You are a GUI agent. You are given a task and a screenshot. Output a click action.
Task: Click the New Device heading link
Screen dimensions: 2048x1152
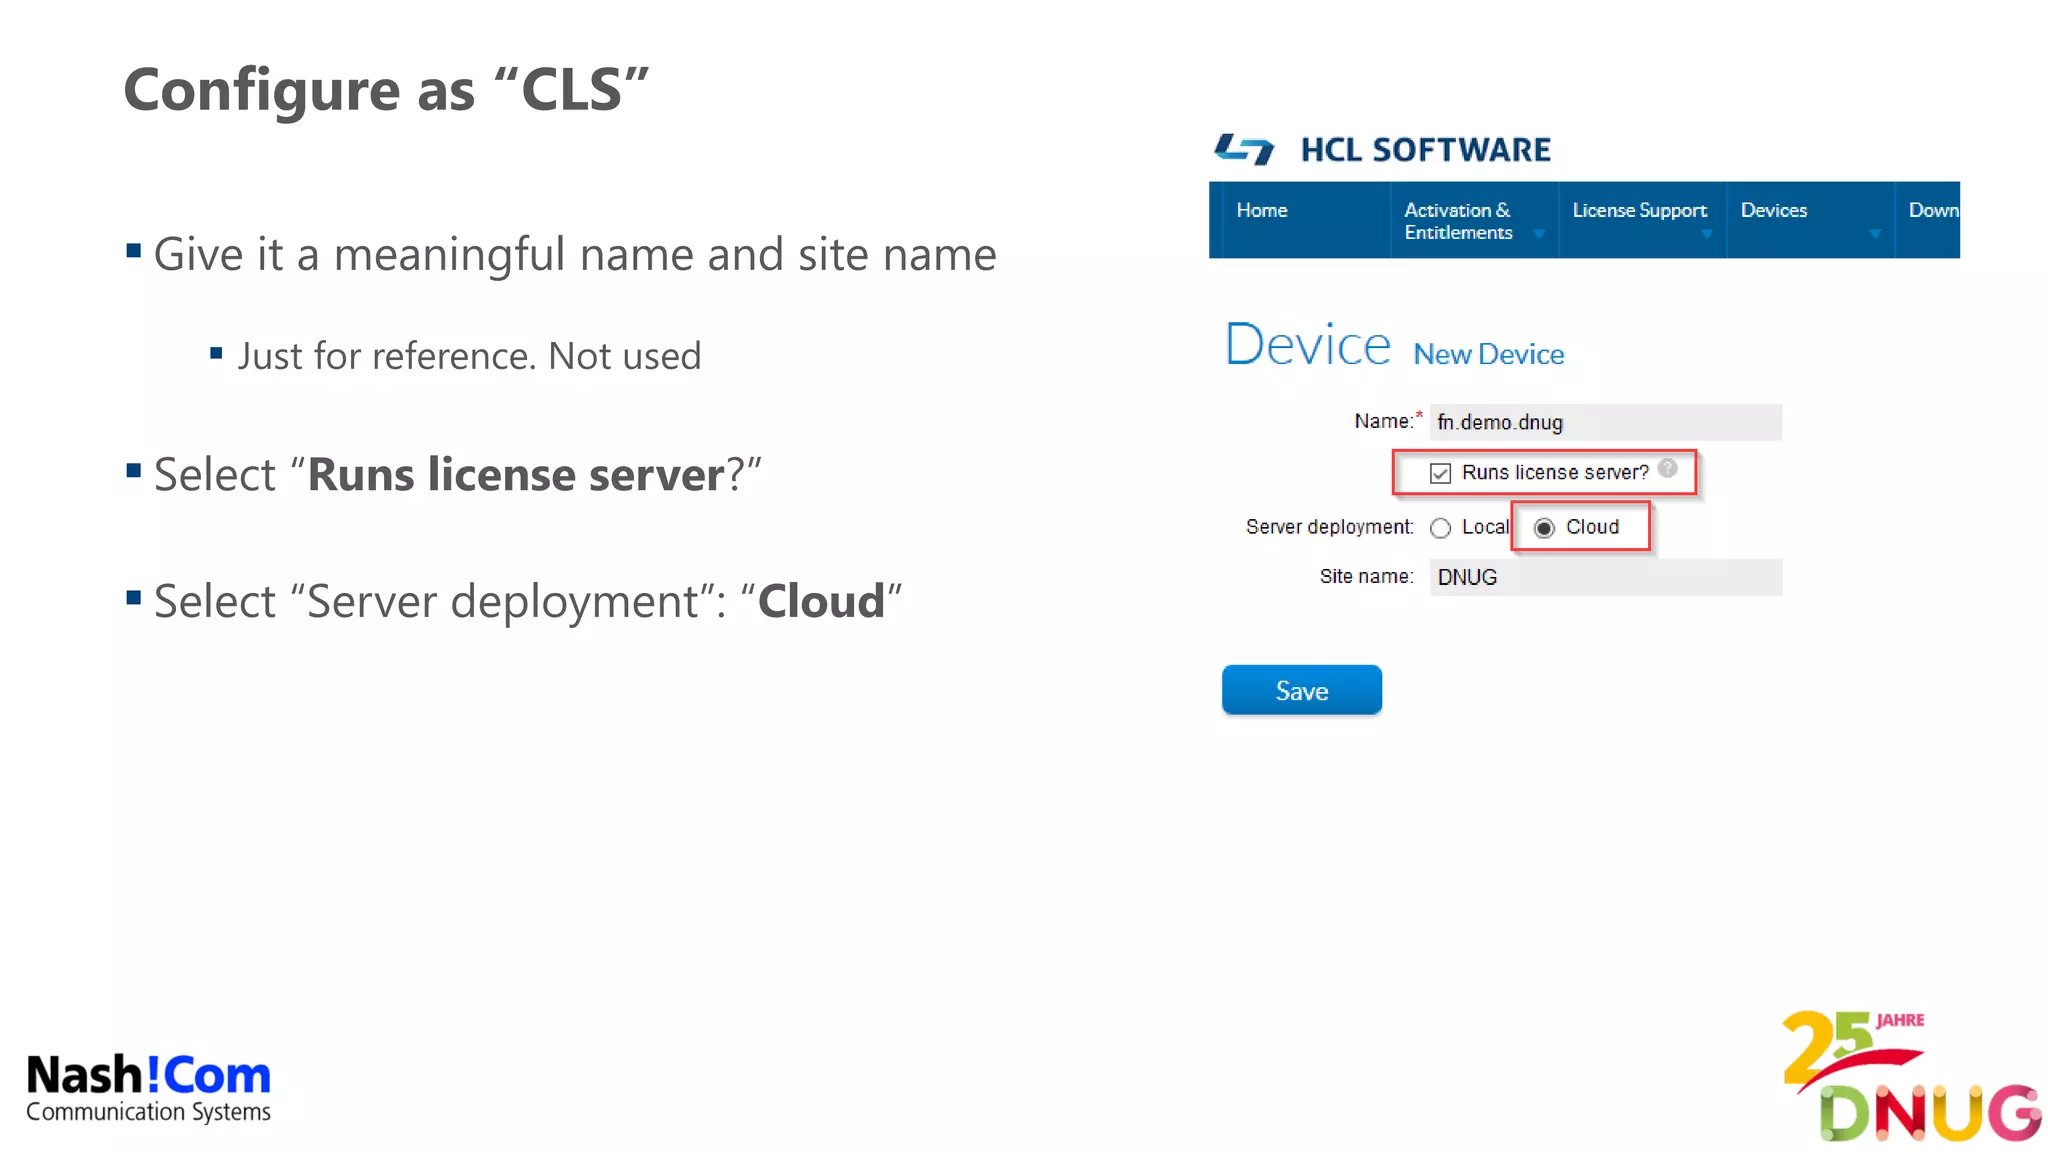pos(1489,354)
